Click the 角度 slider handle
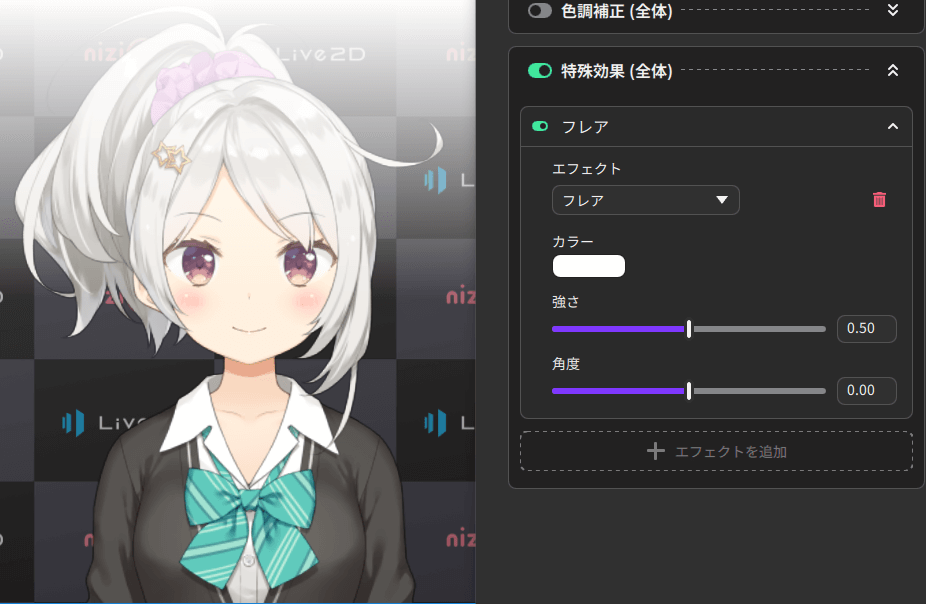The height and width of the screenshot is (604, 926). click(689, 391)
